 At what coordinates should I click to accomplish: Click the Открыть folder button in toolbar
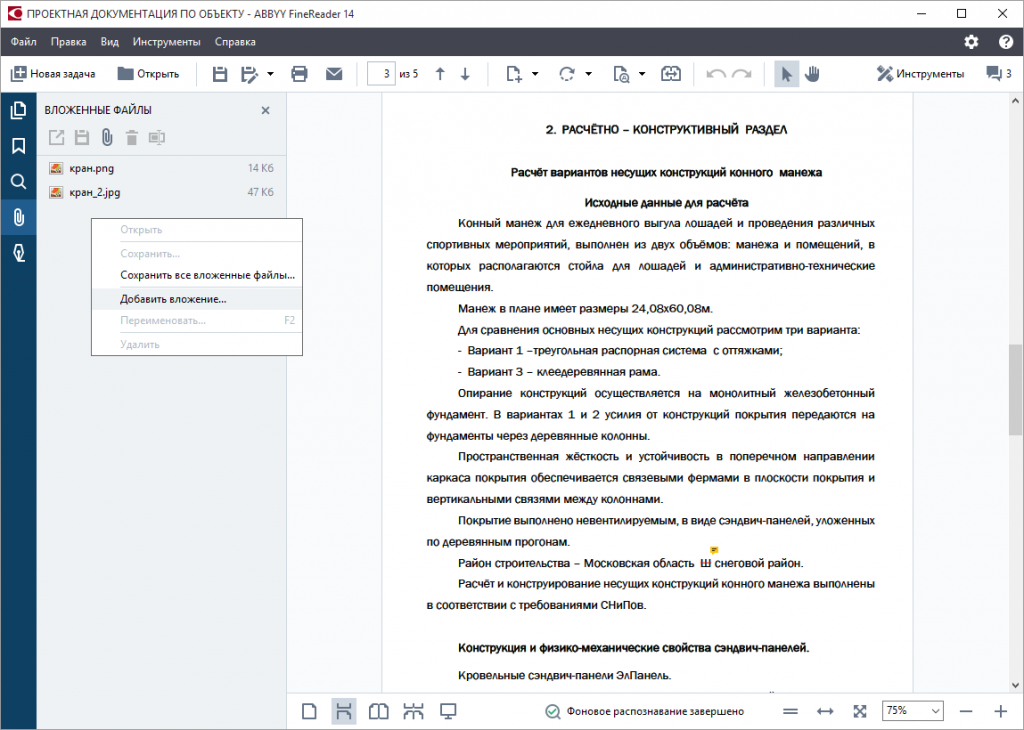click(148, 74)
